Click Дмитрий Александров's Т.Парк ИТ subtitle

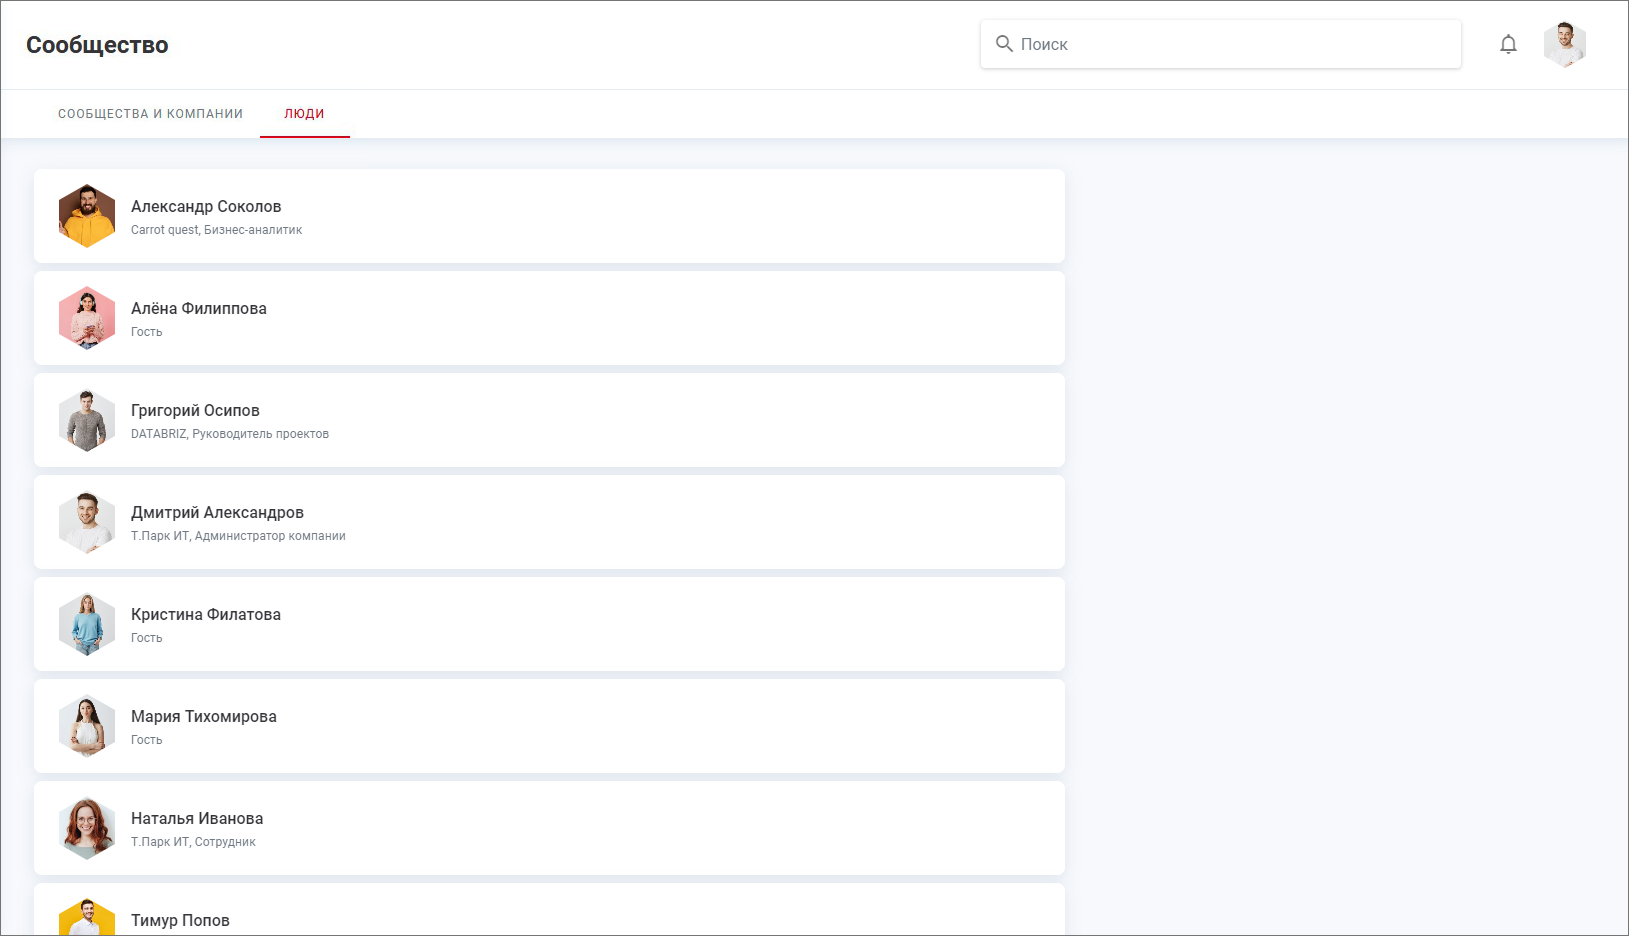tap(238, 536)
